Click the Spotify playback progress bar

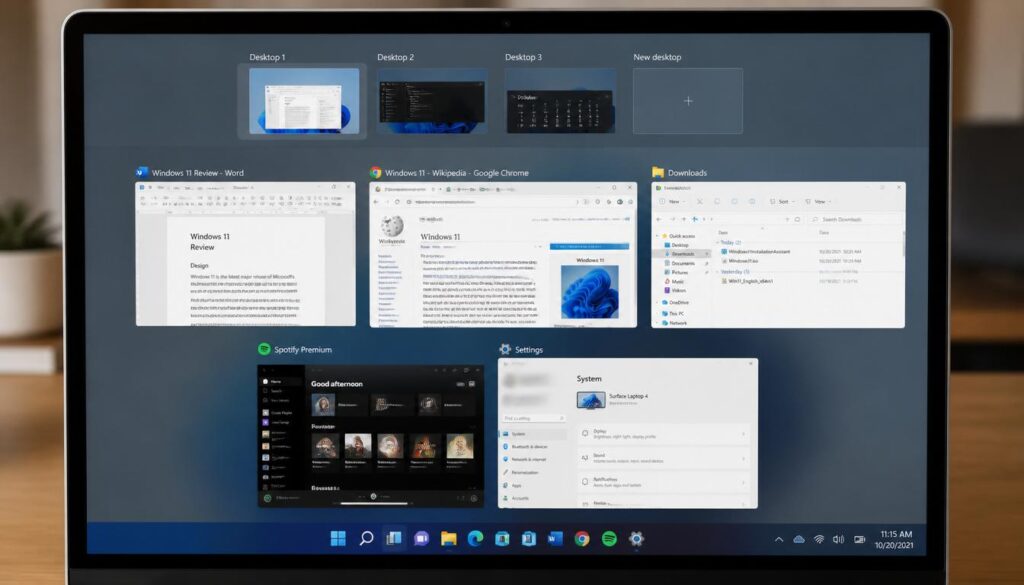[373, 503]
